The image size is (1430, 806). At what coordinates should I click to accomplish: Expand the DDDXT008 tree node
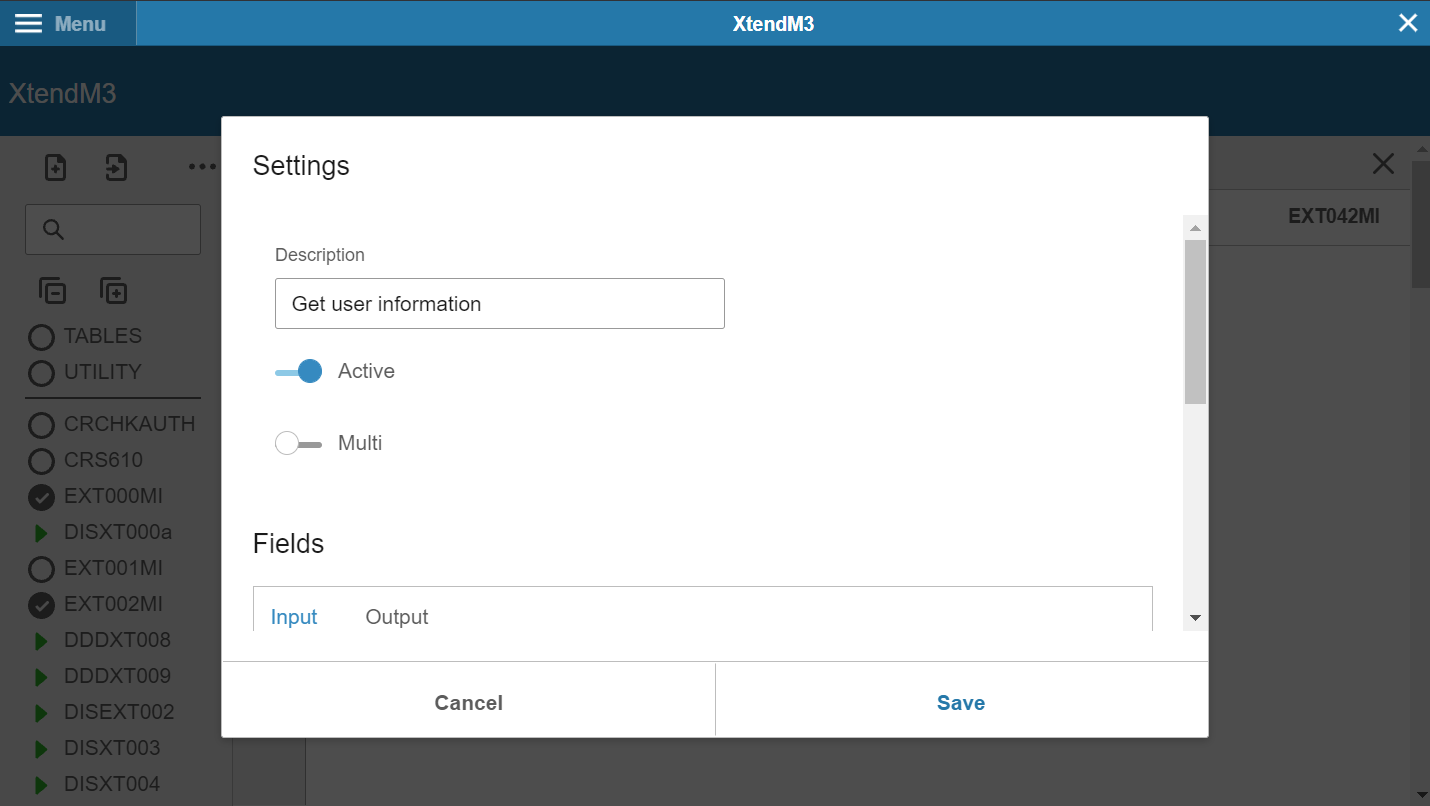click(41, 641)
